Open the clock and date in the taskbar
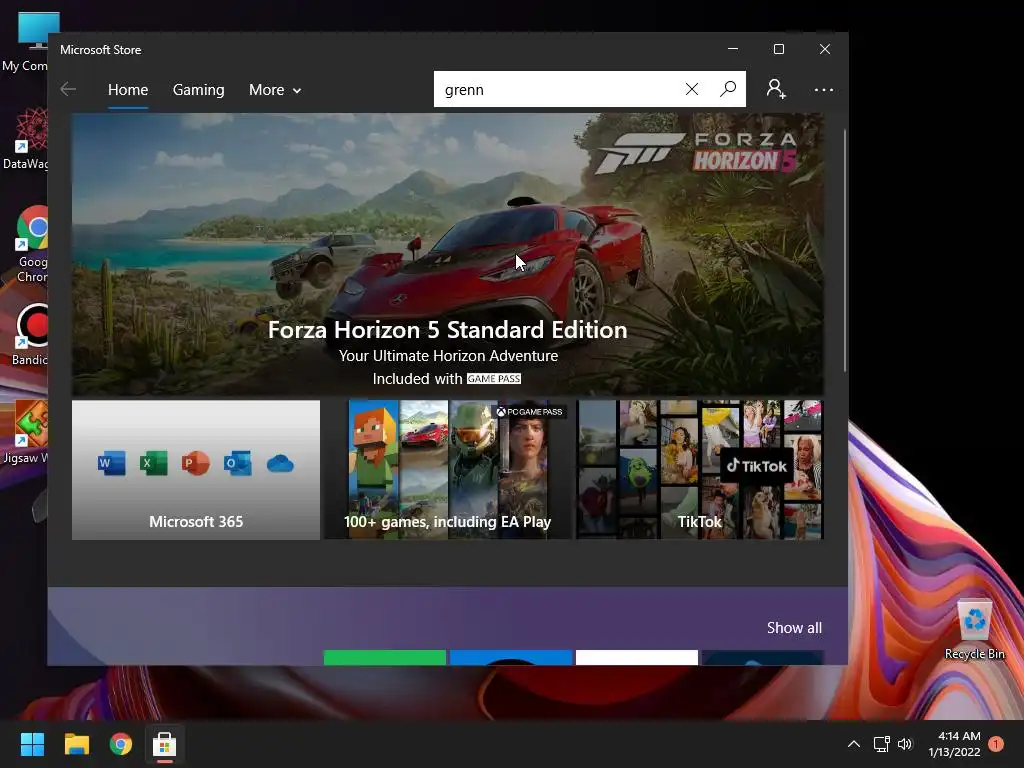Viewport: 1024px width, 768px height. [x=954, y=744]
